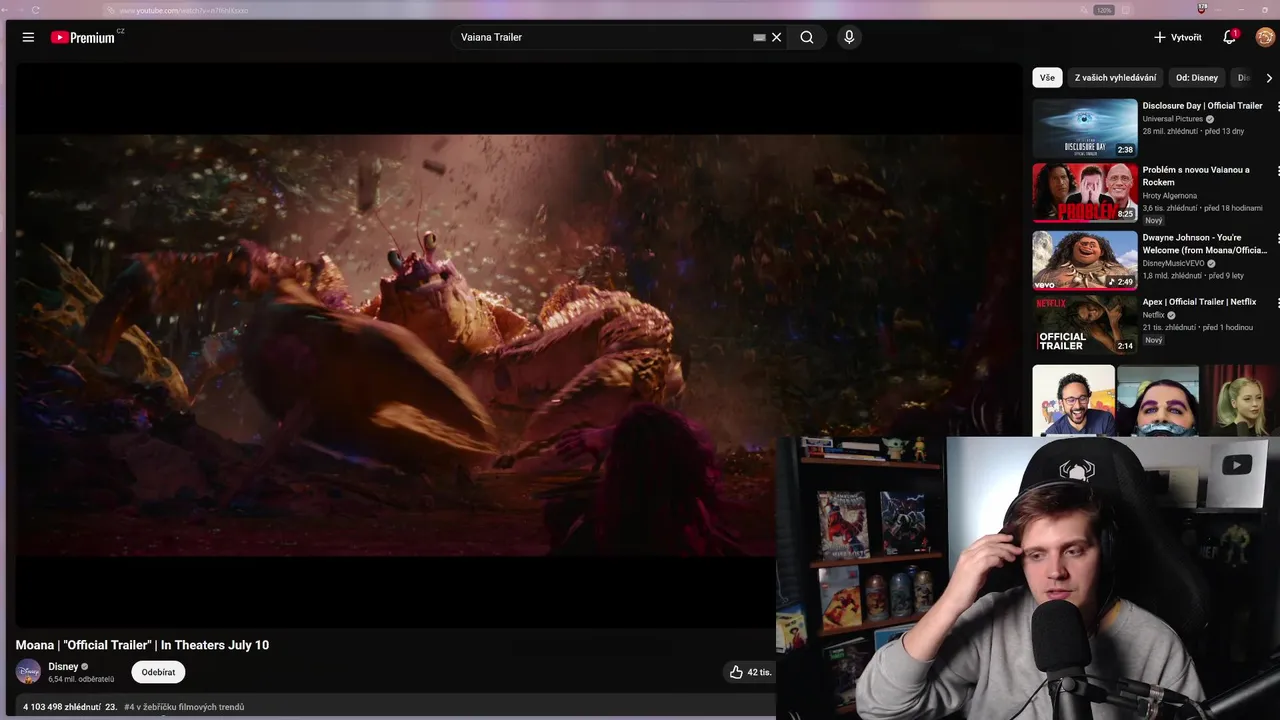1280x720 pixels.
Task: Open more options for Dwayne Johnson video
Action: point(1277,239)
